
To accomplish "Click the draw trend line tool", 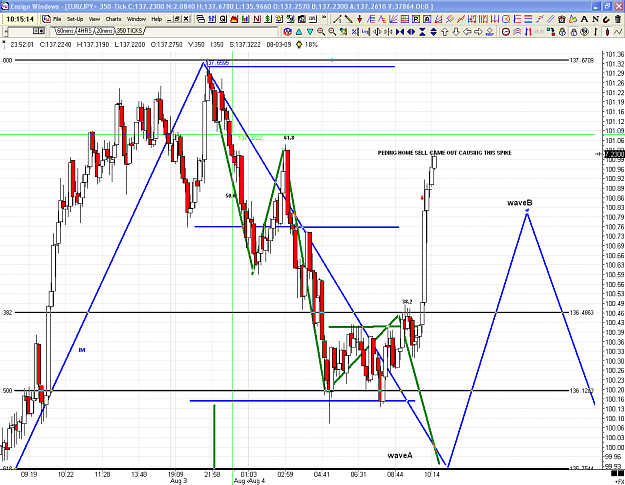I will pos(337,19).
